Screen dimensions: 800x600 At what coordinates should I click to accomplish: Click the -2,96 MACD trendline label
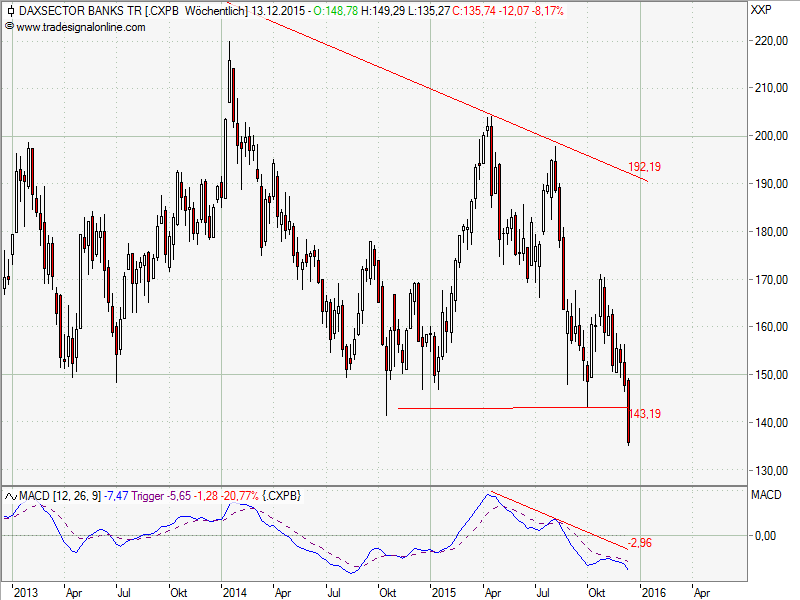coord(640,543)
